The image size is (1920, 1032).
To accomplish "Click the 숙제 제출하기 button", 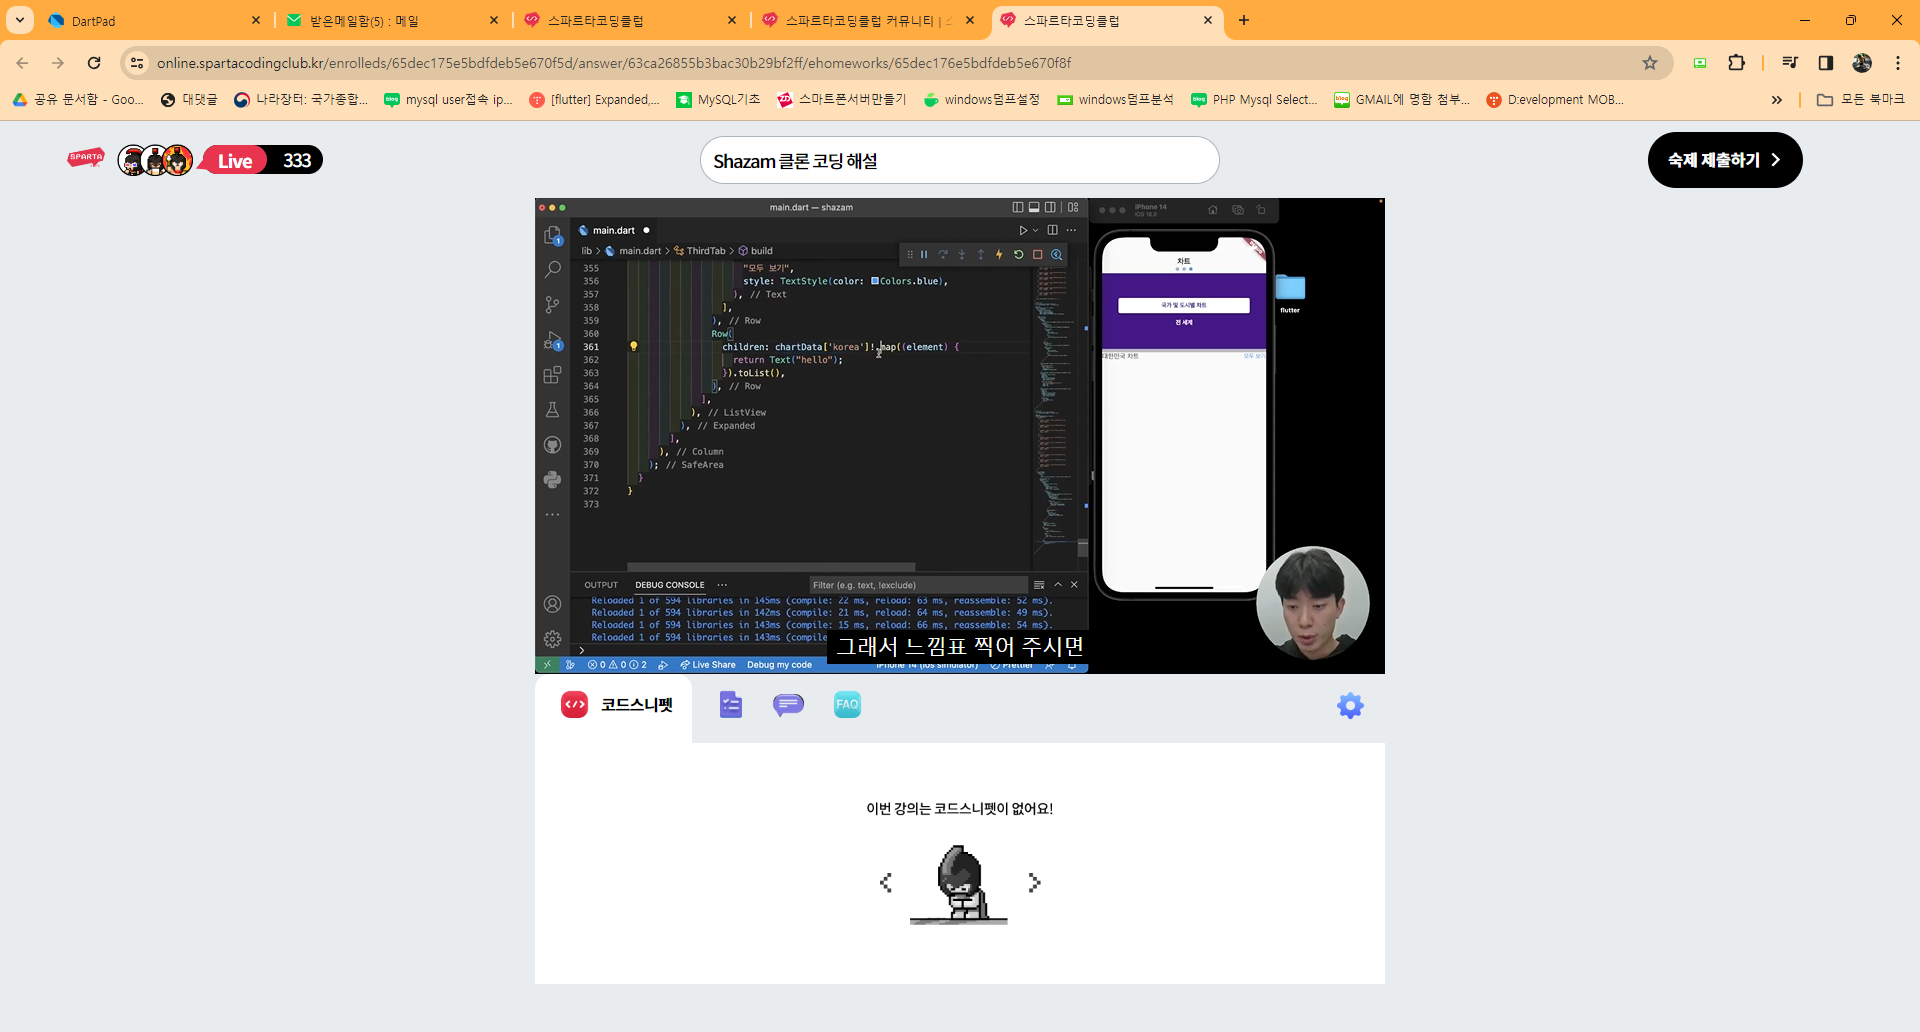I will 1724,160.
